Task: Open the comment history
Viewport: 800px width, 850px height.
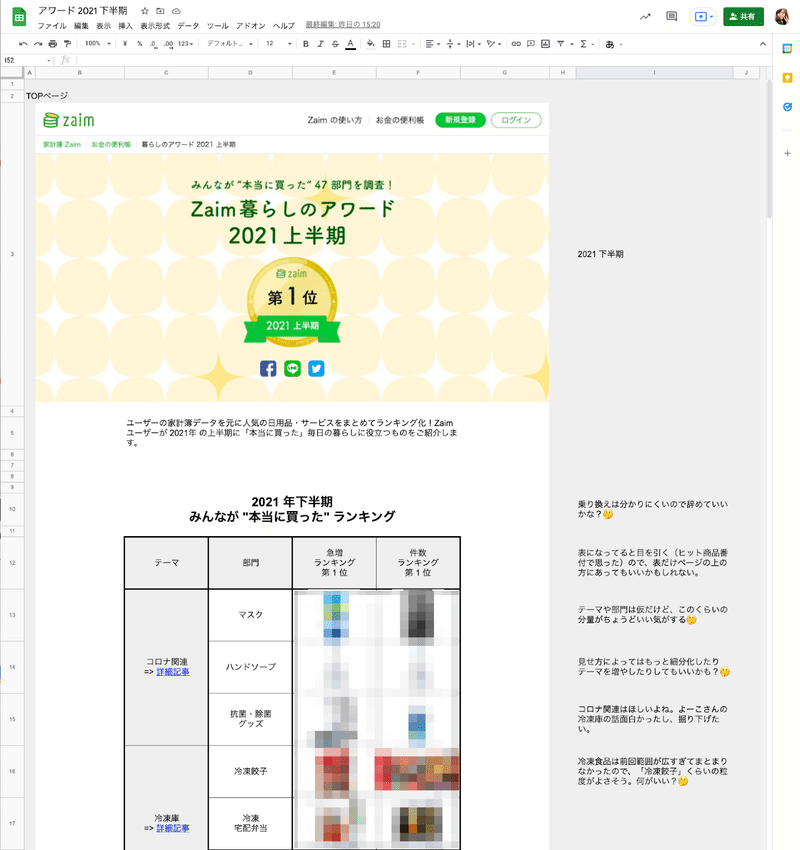Action: click(672, 17)
